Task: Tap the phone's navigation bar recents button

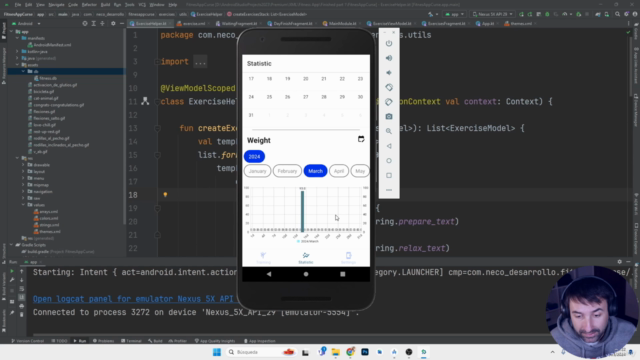Action: (x=343, y=274)
